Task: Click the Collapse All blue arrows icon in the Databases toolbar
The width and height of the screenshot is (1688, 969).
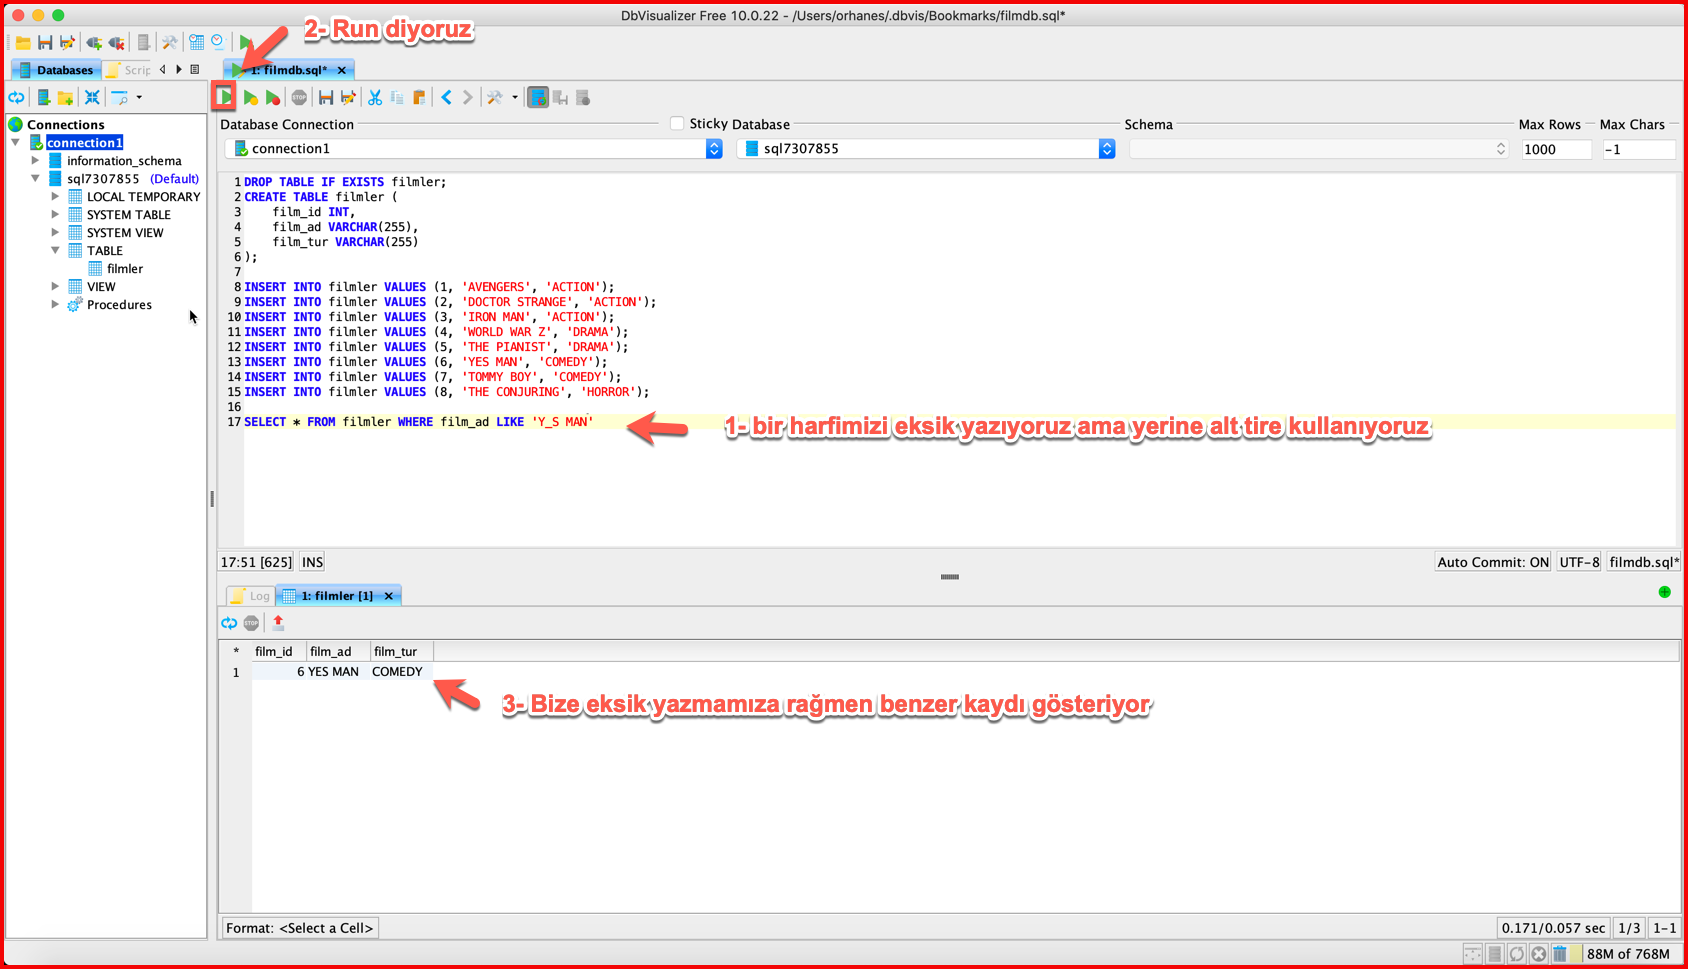Action: coord(92,97)
